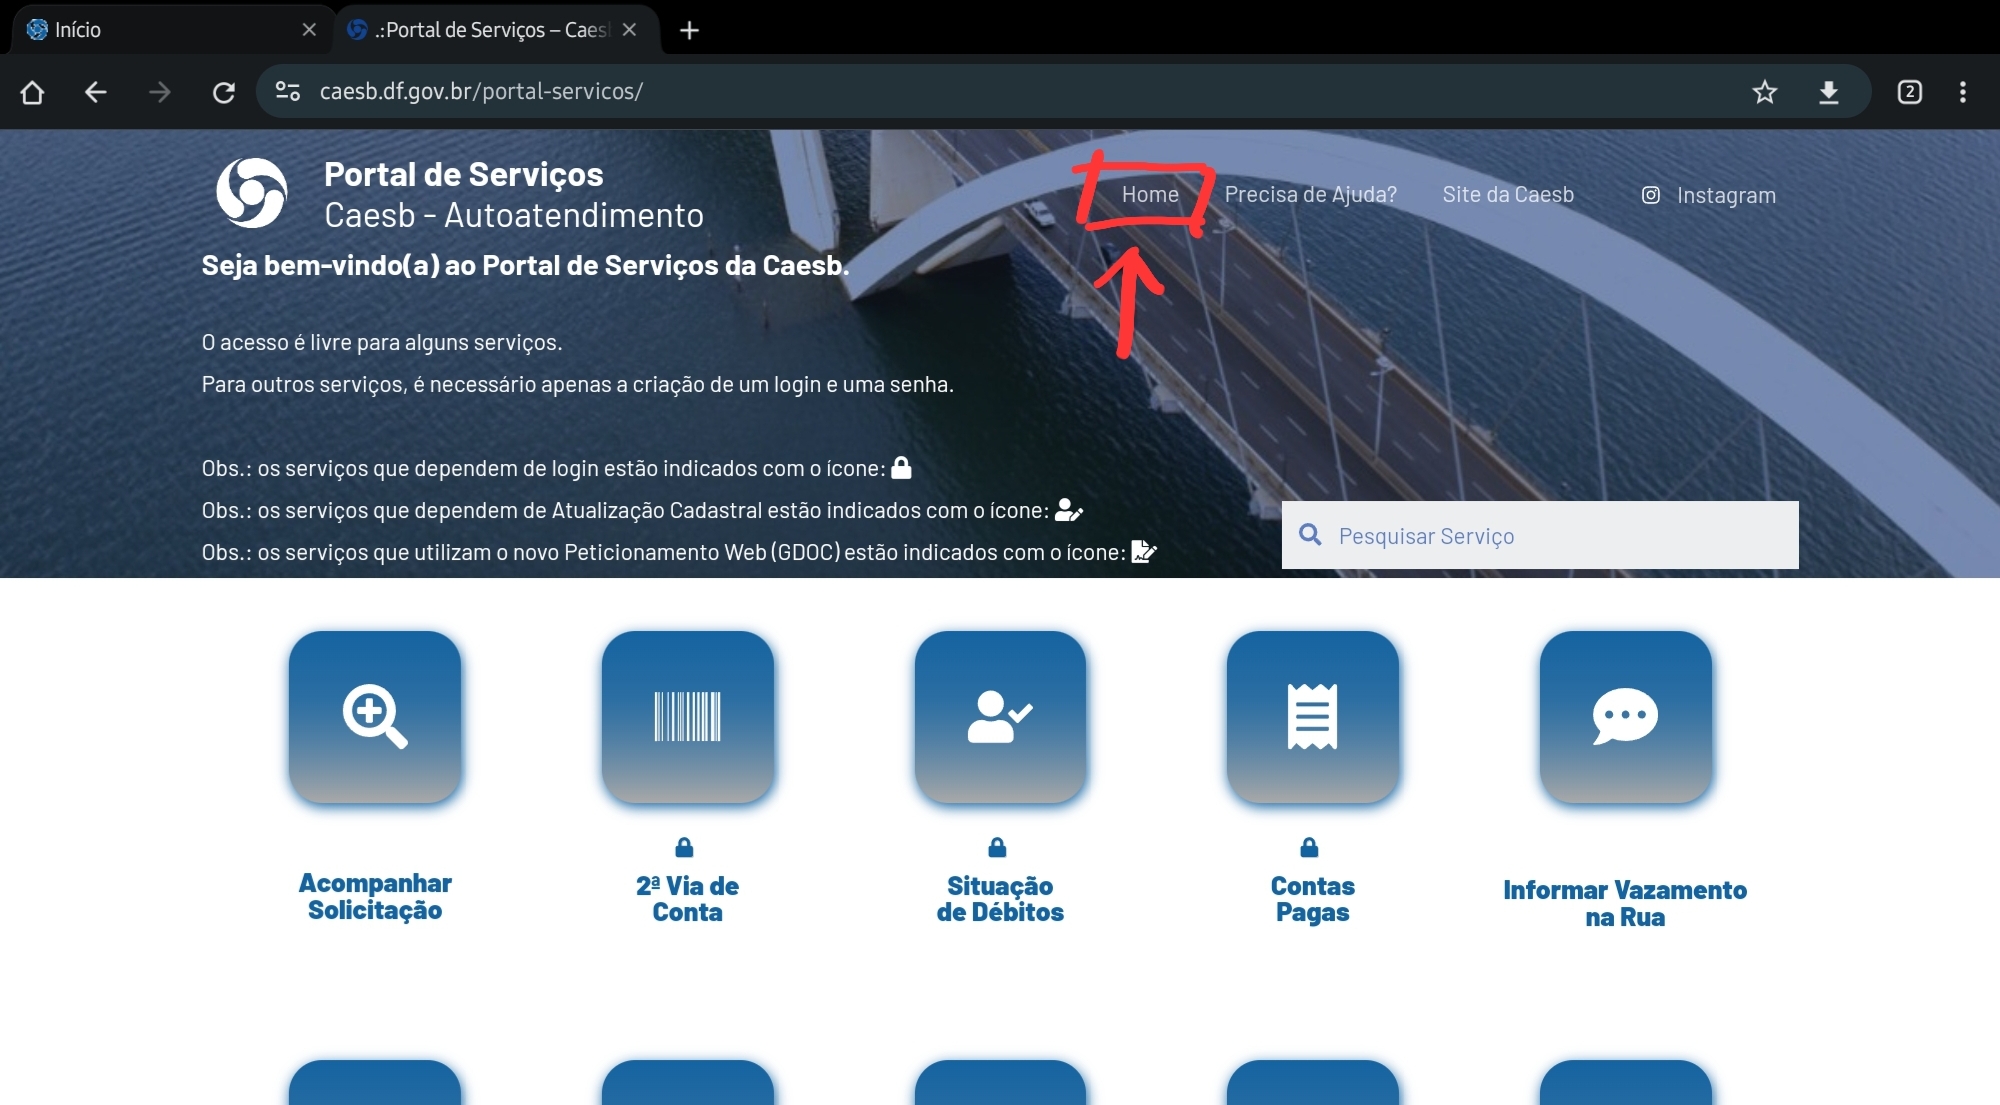Click the 2ª Via de Conta label
The image size is (2000, 1105).
tap(688, 899)
